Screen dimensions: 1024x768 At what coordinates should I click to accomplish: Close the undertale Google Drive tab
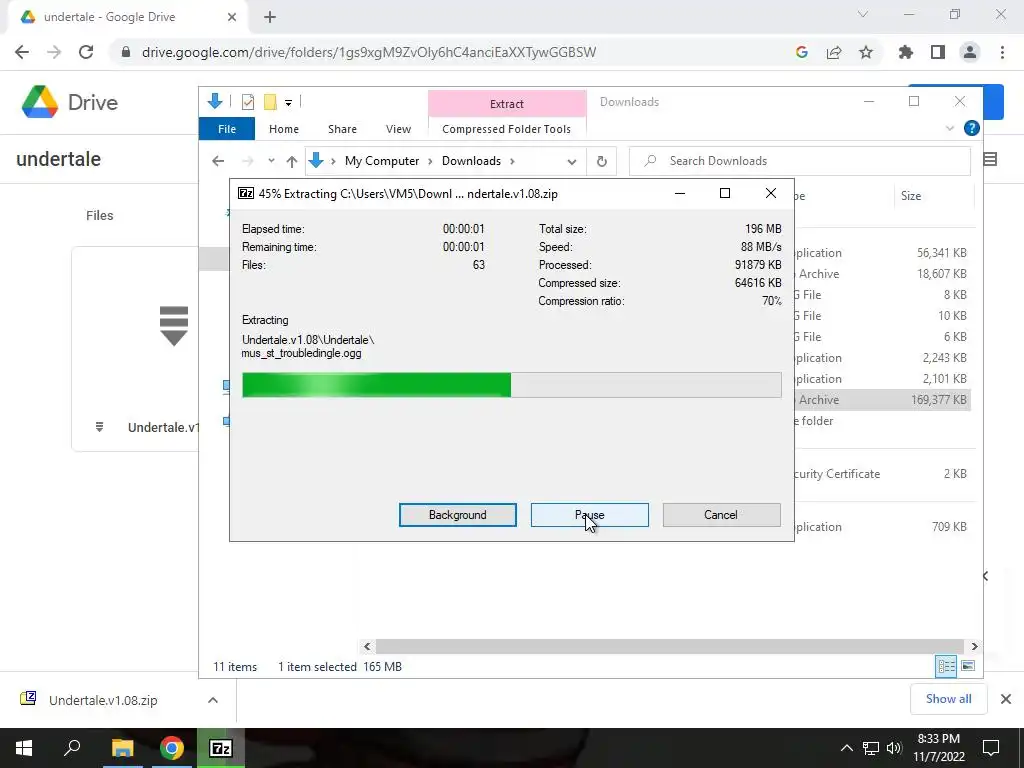pos(232,17)
